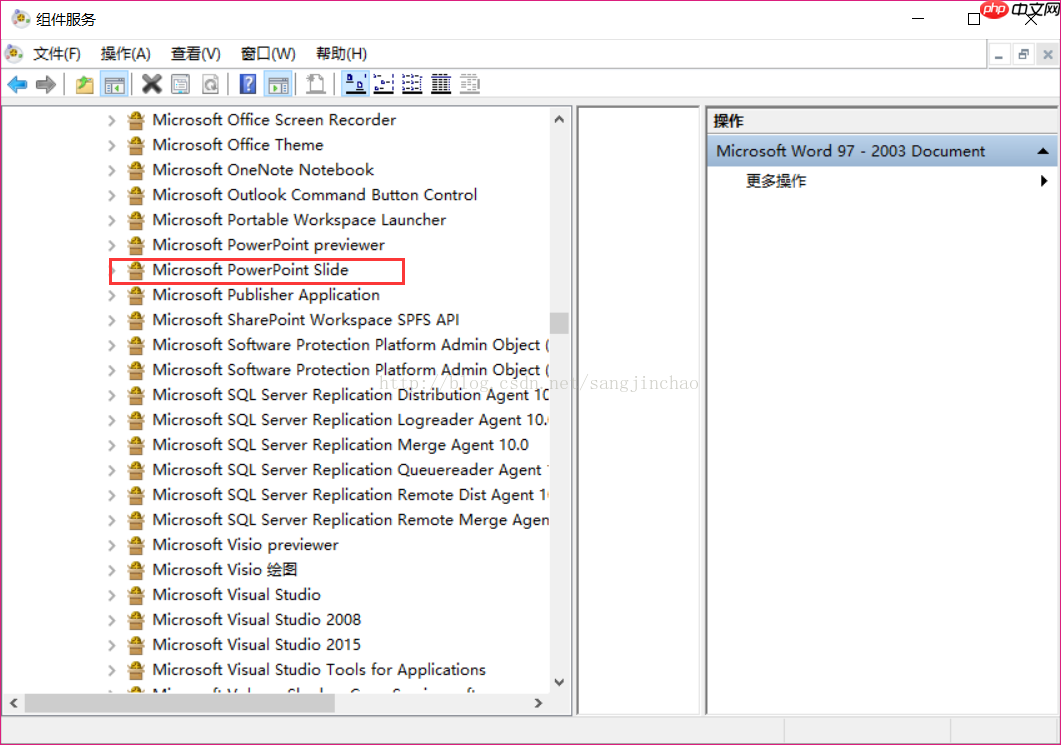The width and height of the screenshot is (1061, 745).
Task: Click the SQL Server Replication Logreader Agent icon
Action: 136,420
